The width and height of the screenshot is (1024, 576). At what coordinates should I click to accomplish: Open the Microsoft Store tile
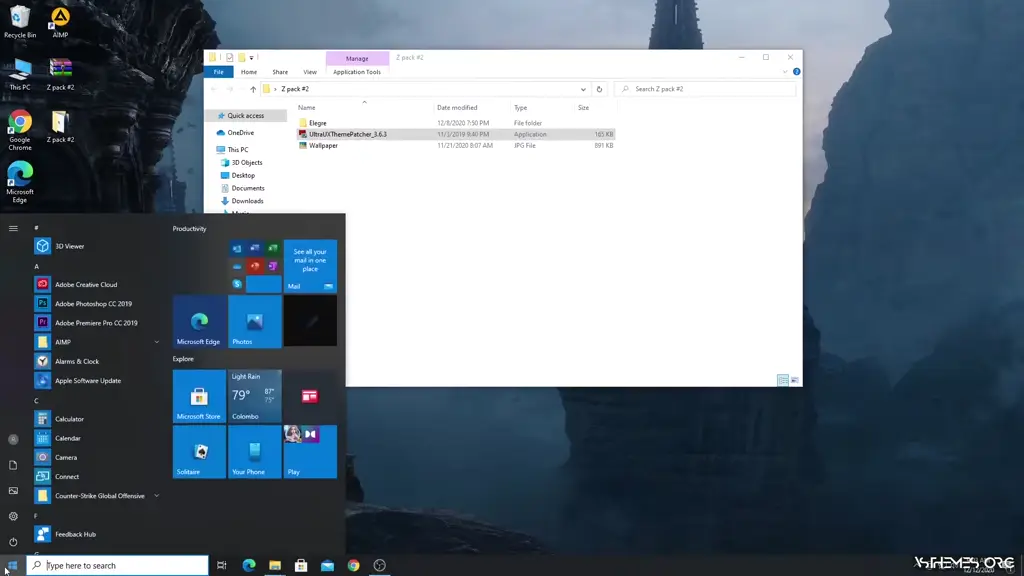198,395
